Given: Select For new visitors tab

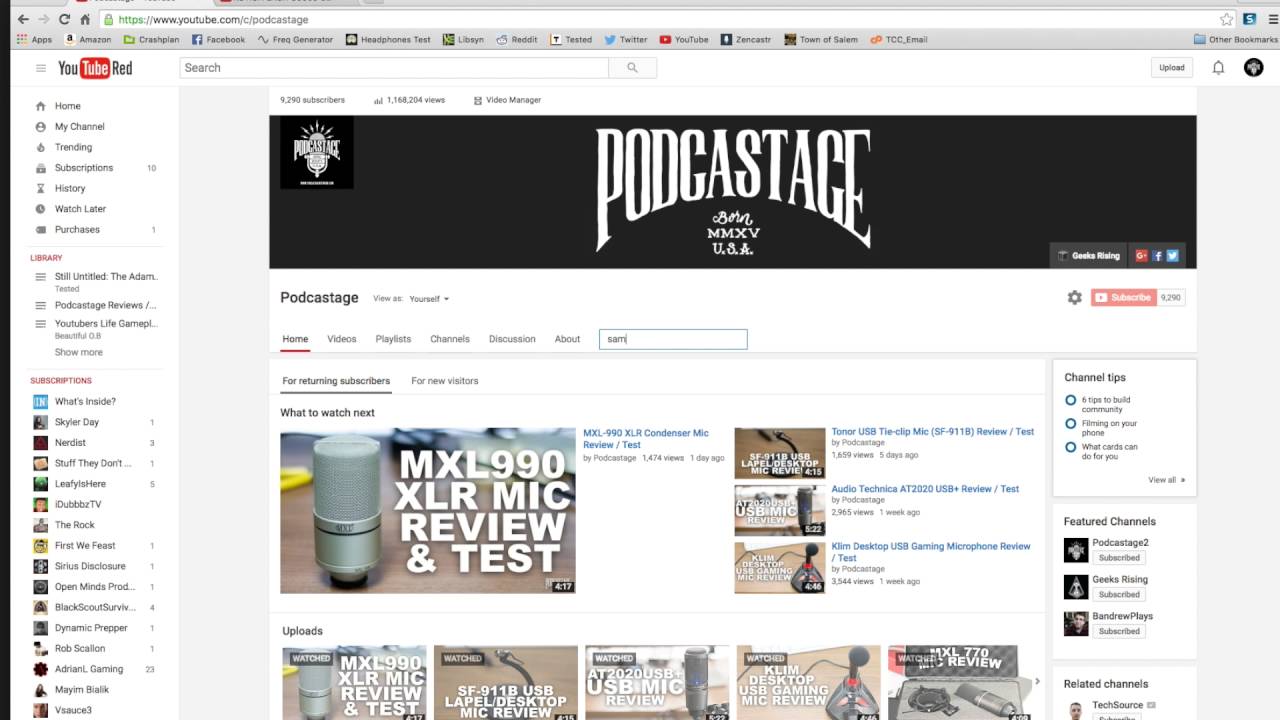Looking at the screenshot, I should click(445, 381).
